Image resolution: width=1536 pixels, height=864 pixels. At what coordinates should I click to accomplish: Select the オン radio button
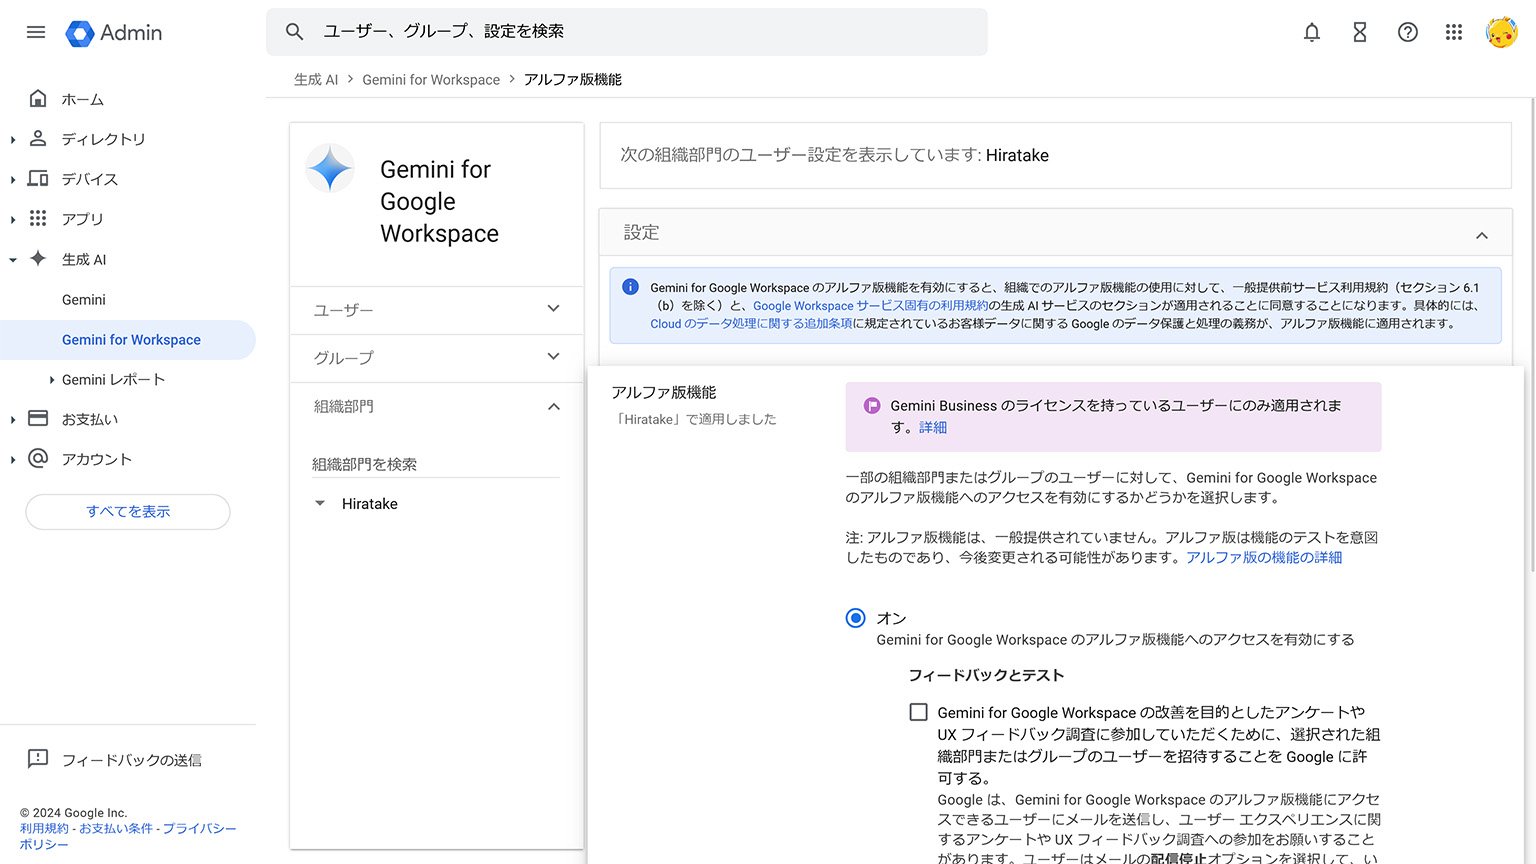click(855, 618)
